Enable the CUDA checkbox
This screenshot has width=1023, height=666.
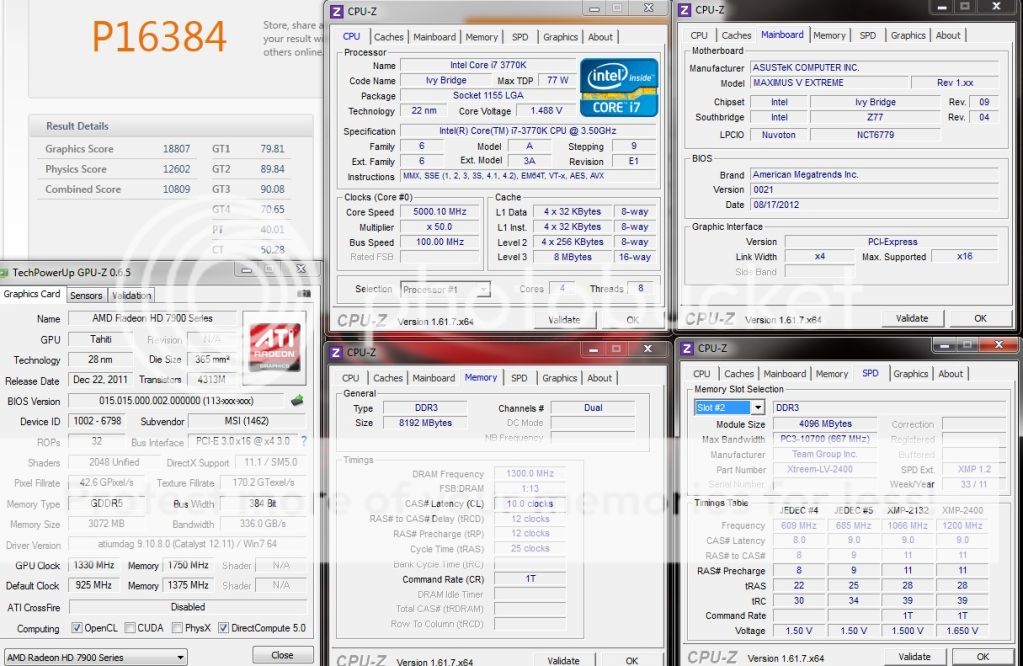coord(131,629)
